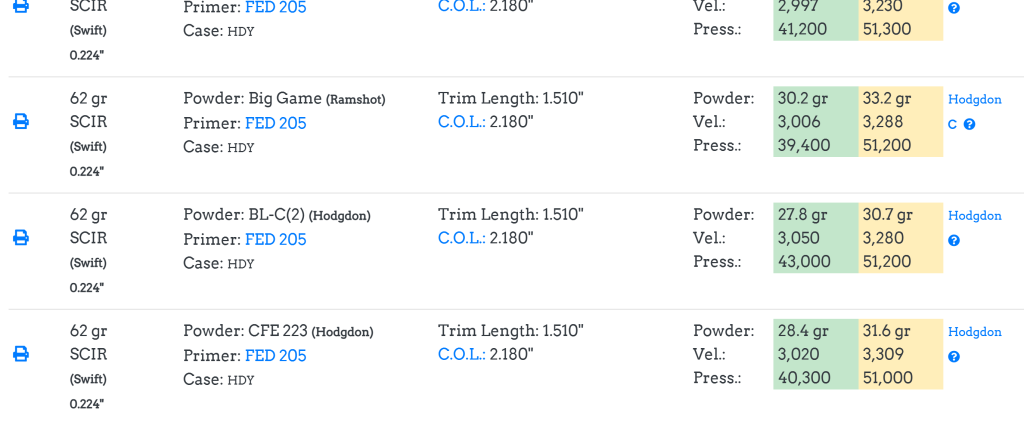1024x425 pixels.
Task: Click the blue "C" link in the Big Game row
Action: click(952, 125)
